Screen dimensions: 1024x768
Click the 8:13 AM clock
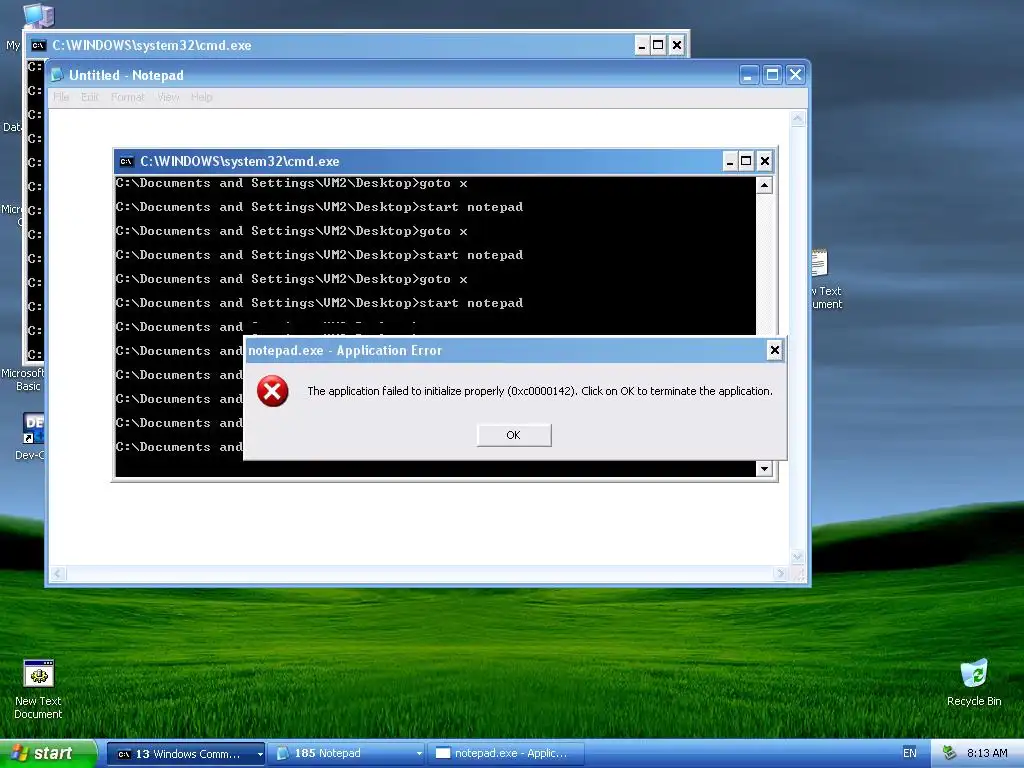point(987,754)
